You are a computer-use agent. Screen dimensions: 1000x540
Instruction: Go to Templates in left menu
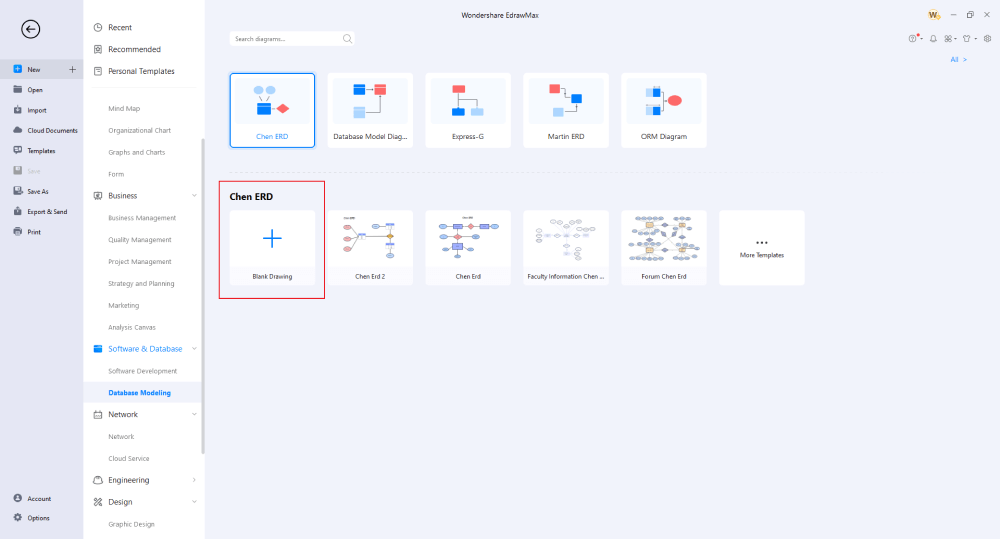click(41, 151)
